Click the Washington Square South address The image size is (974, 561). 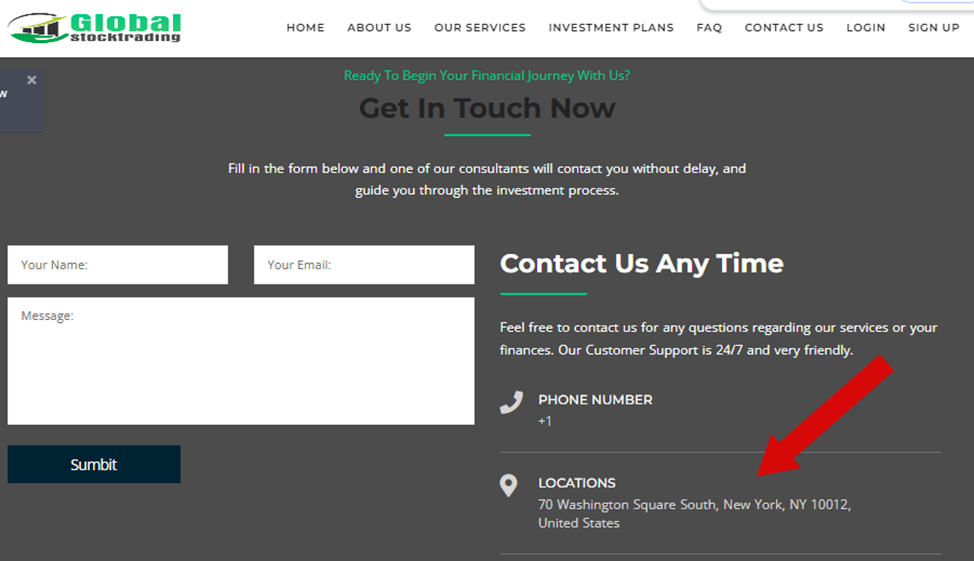tap(694, 513)
